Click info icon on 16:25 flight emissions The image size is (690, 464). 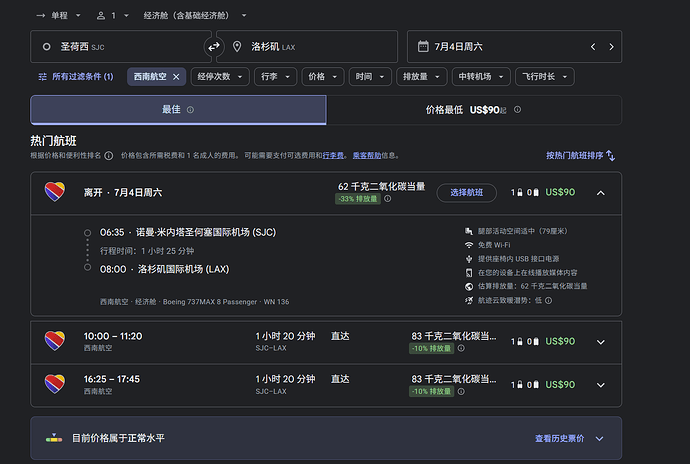pyautogui.click(x=461, y=391)
